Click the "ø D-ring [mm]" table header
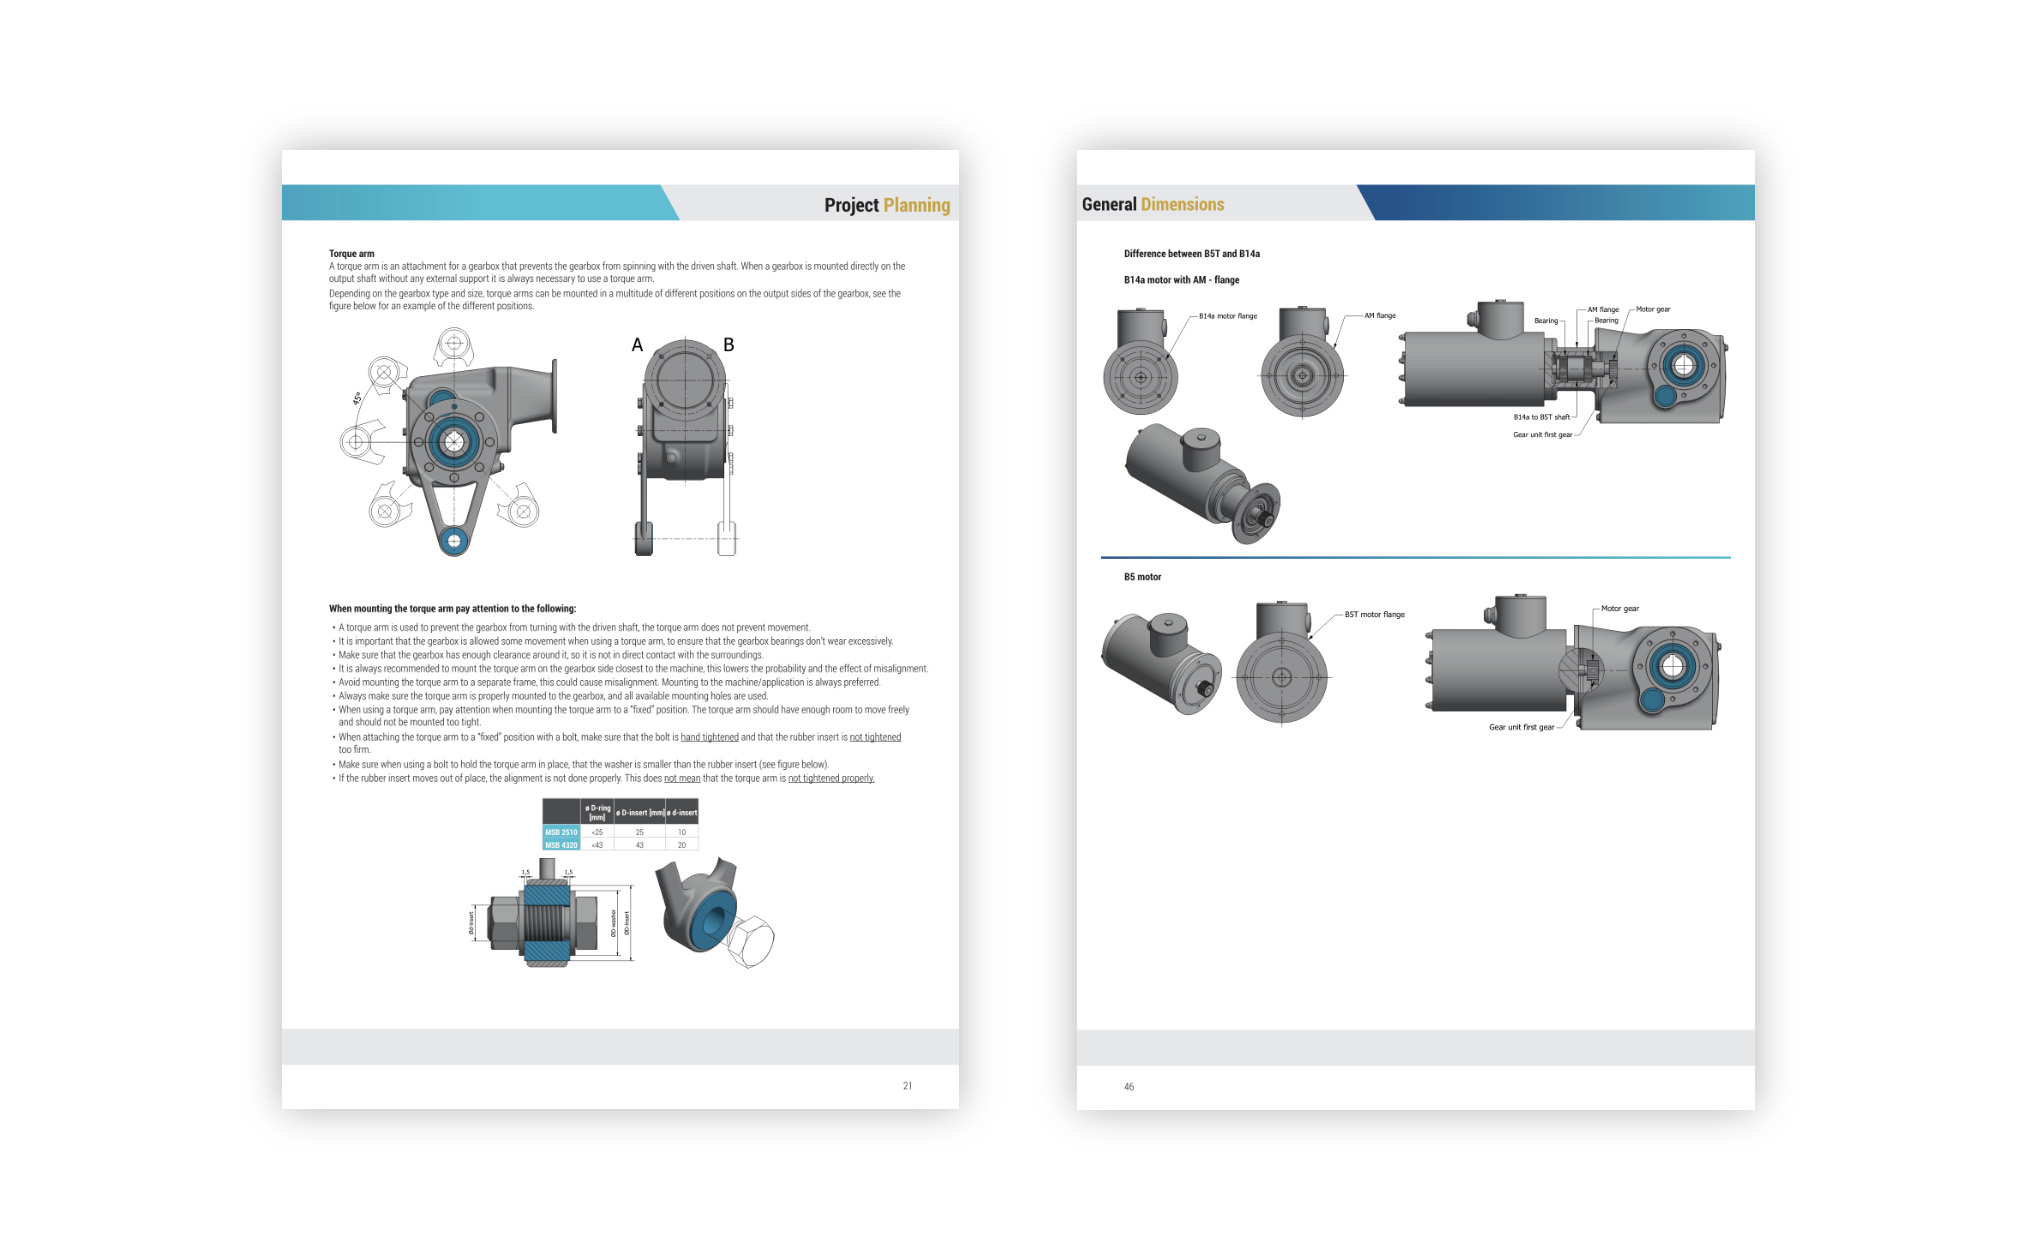The image size is (2037, 1260). pos(597,812)
